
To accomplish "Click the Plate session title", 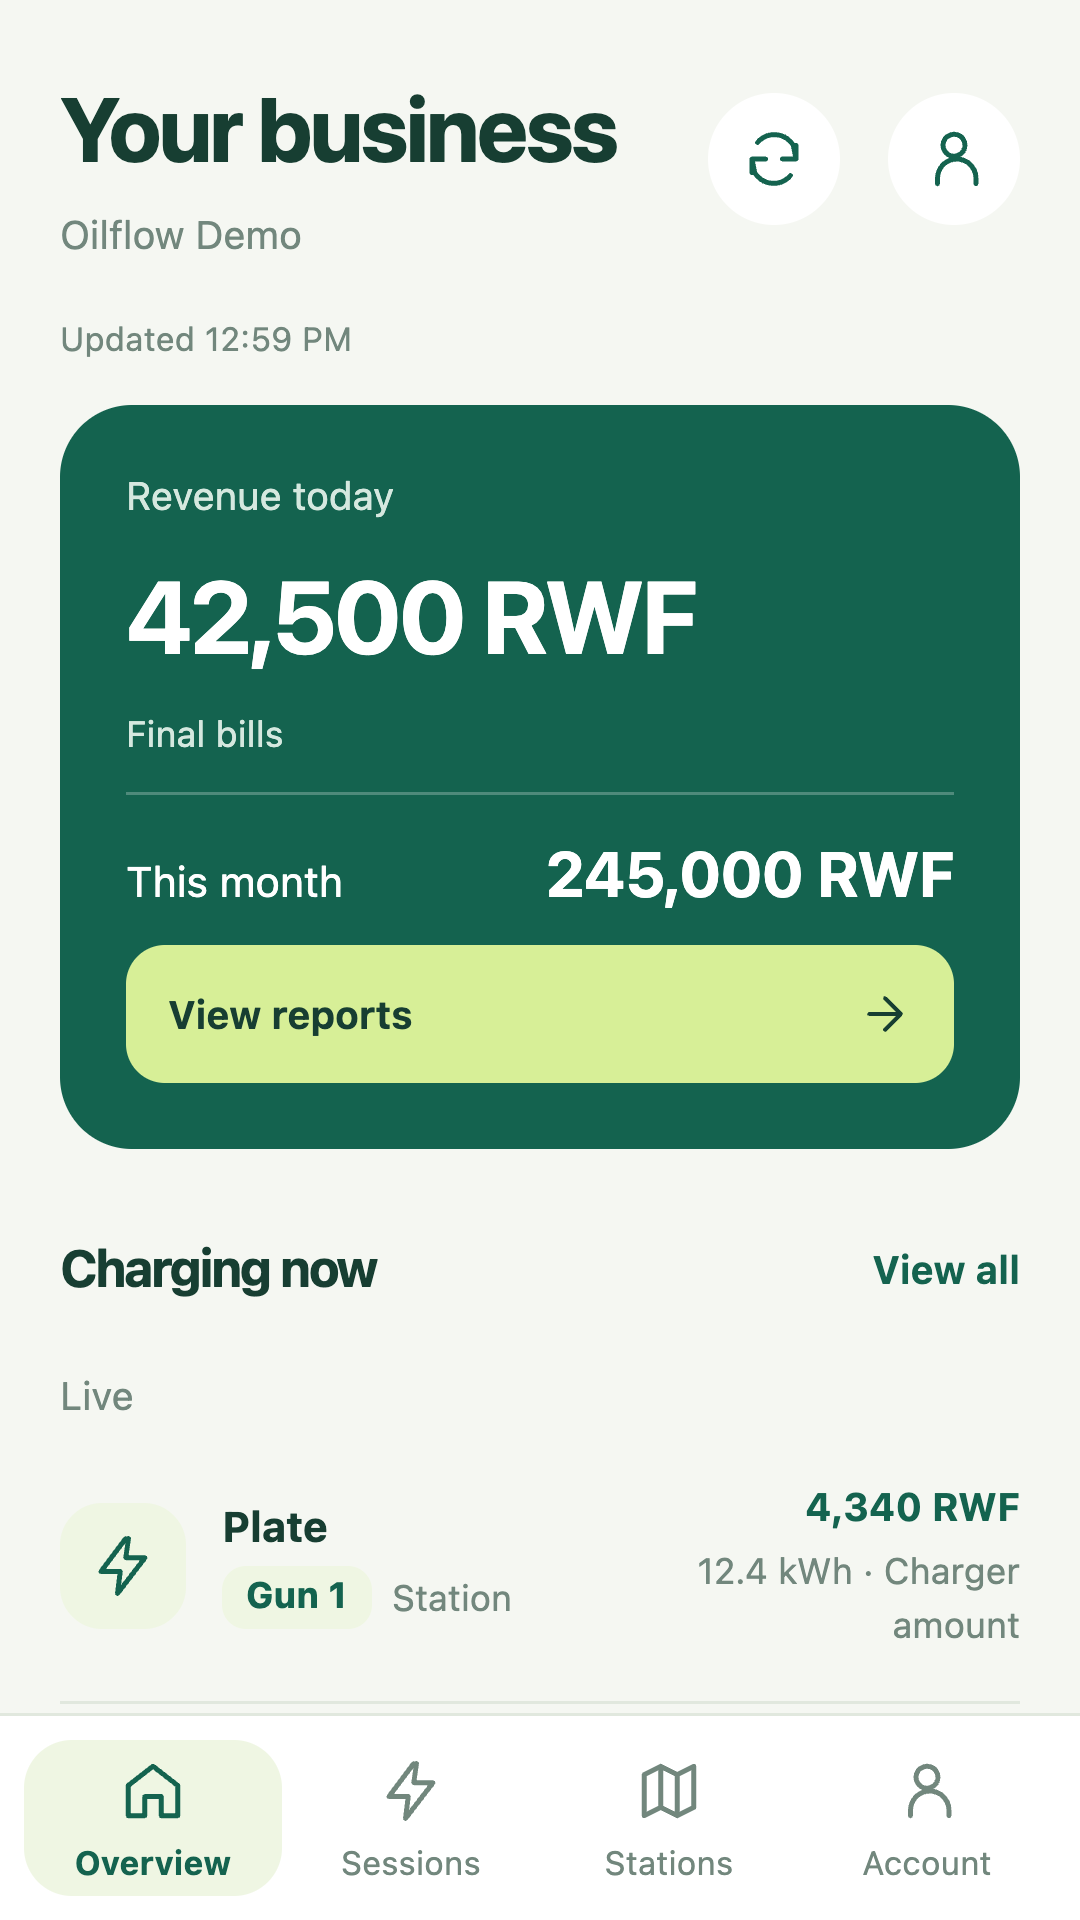I will (275, 1527).
